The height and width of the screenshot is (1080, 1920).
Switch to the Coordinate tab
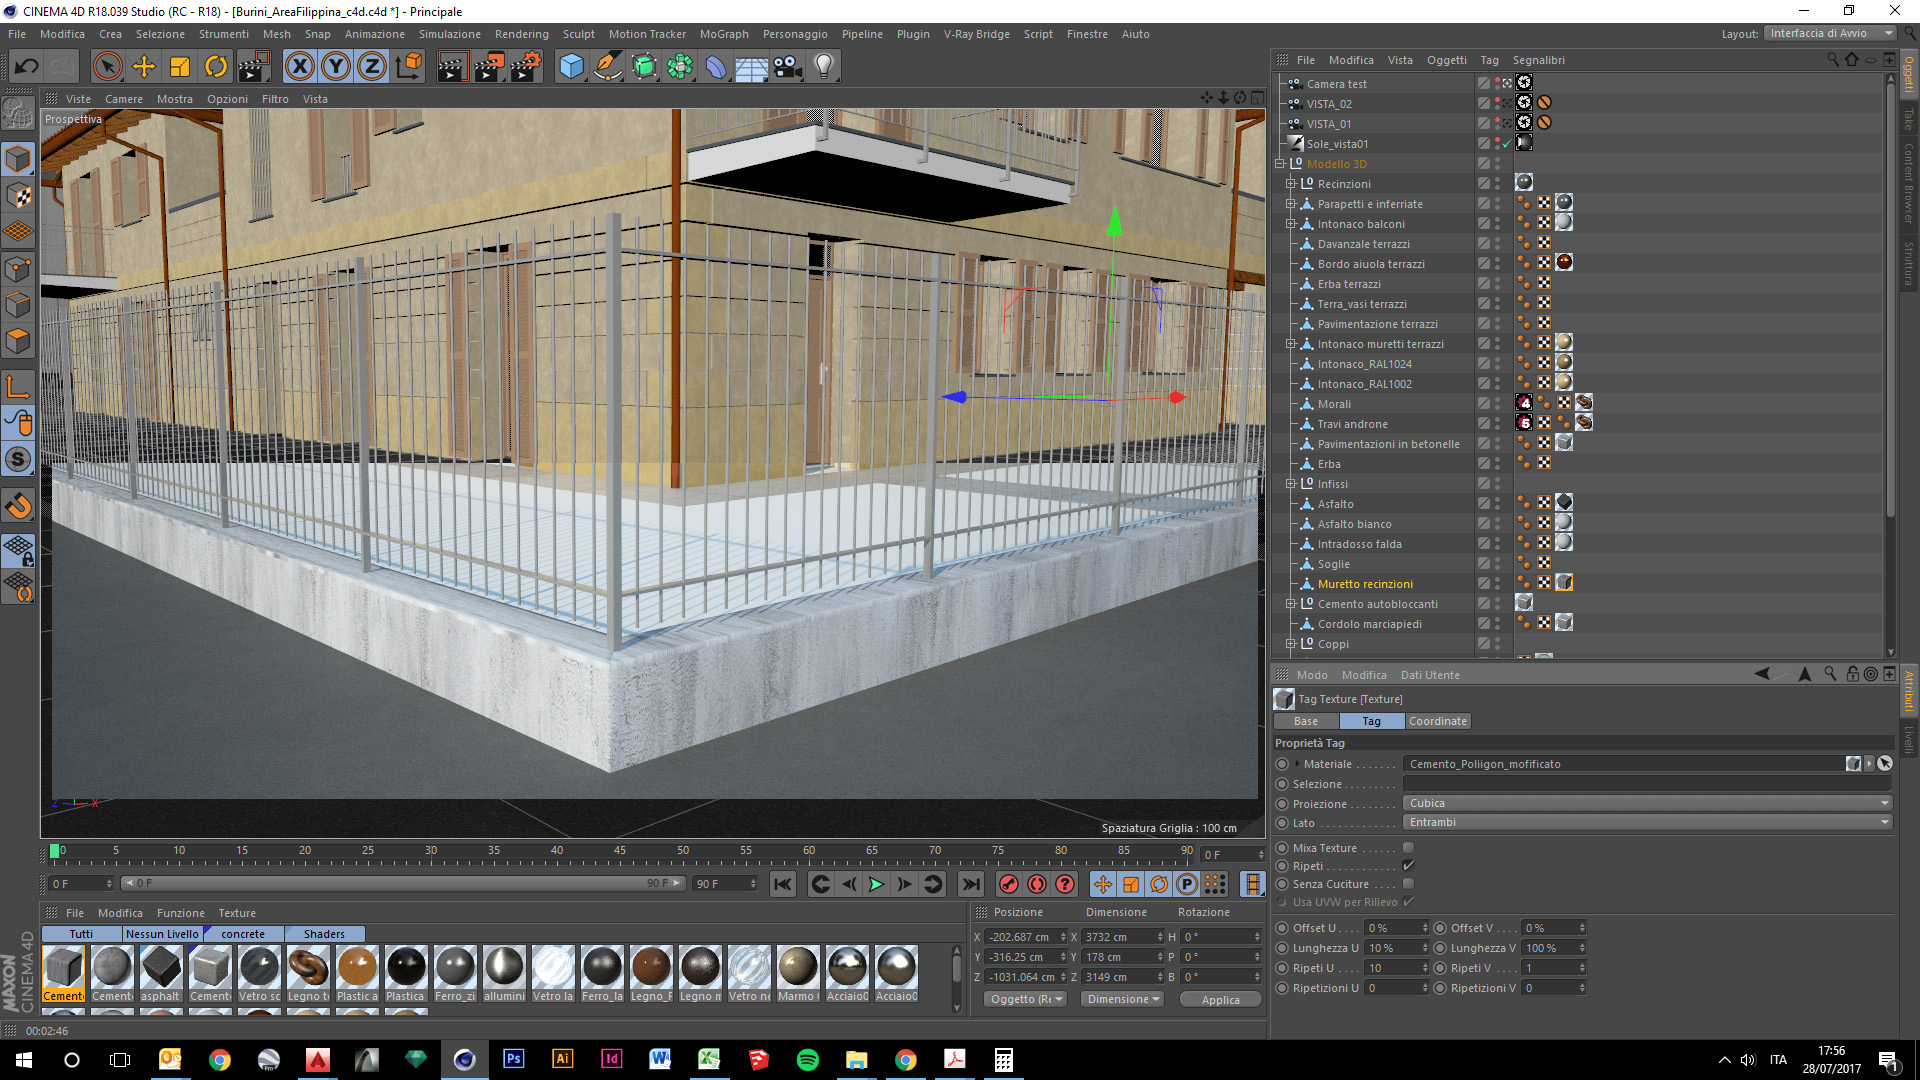tap(1437, 721)
